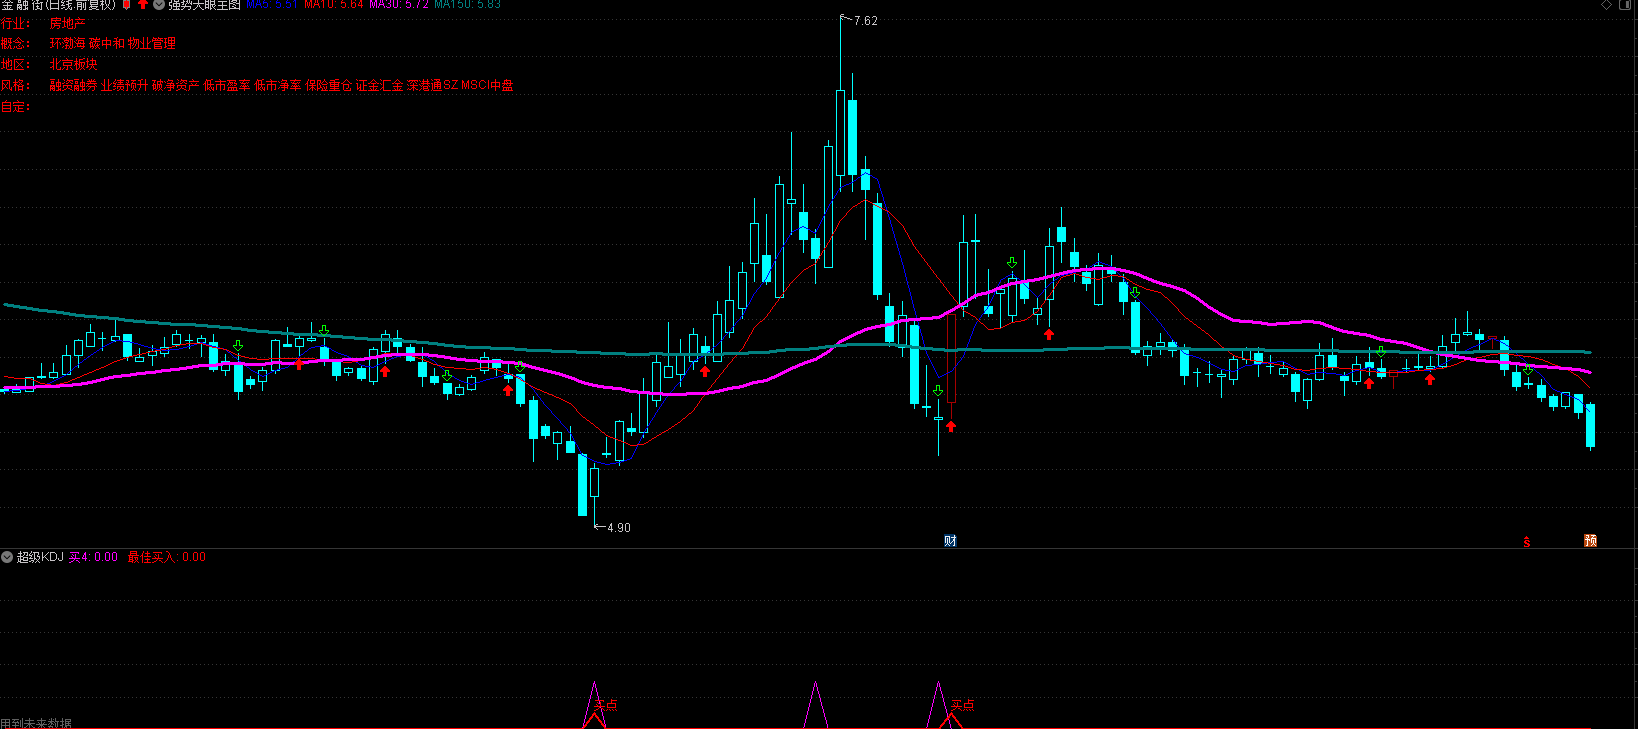The width and height of the screenshot is (1638, 729).
Task: Click the diamond icon in the top right
Action: [1607, 5]
